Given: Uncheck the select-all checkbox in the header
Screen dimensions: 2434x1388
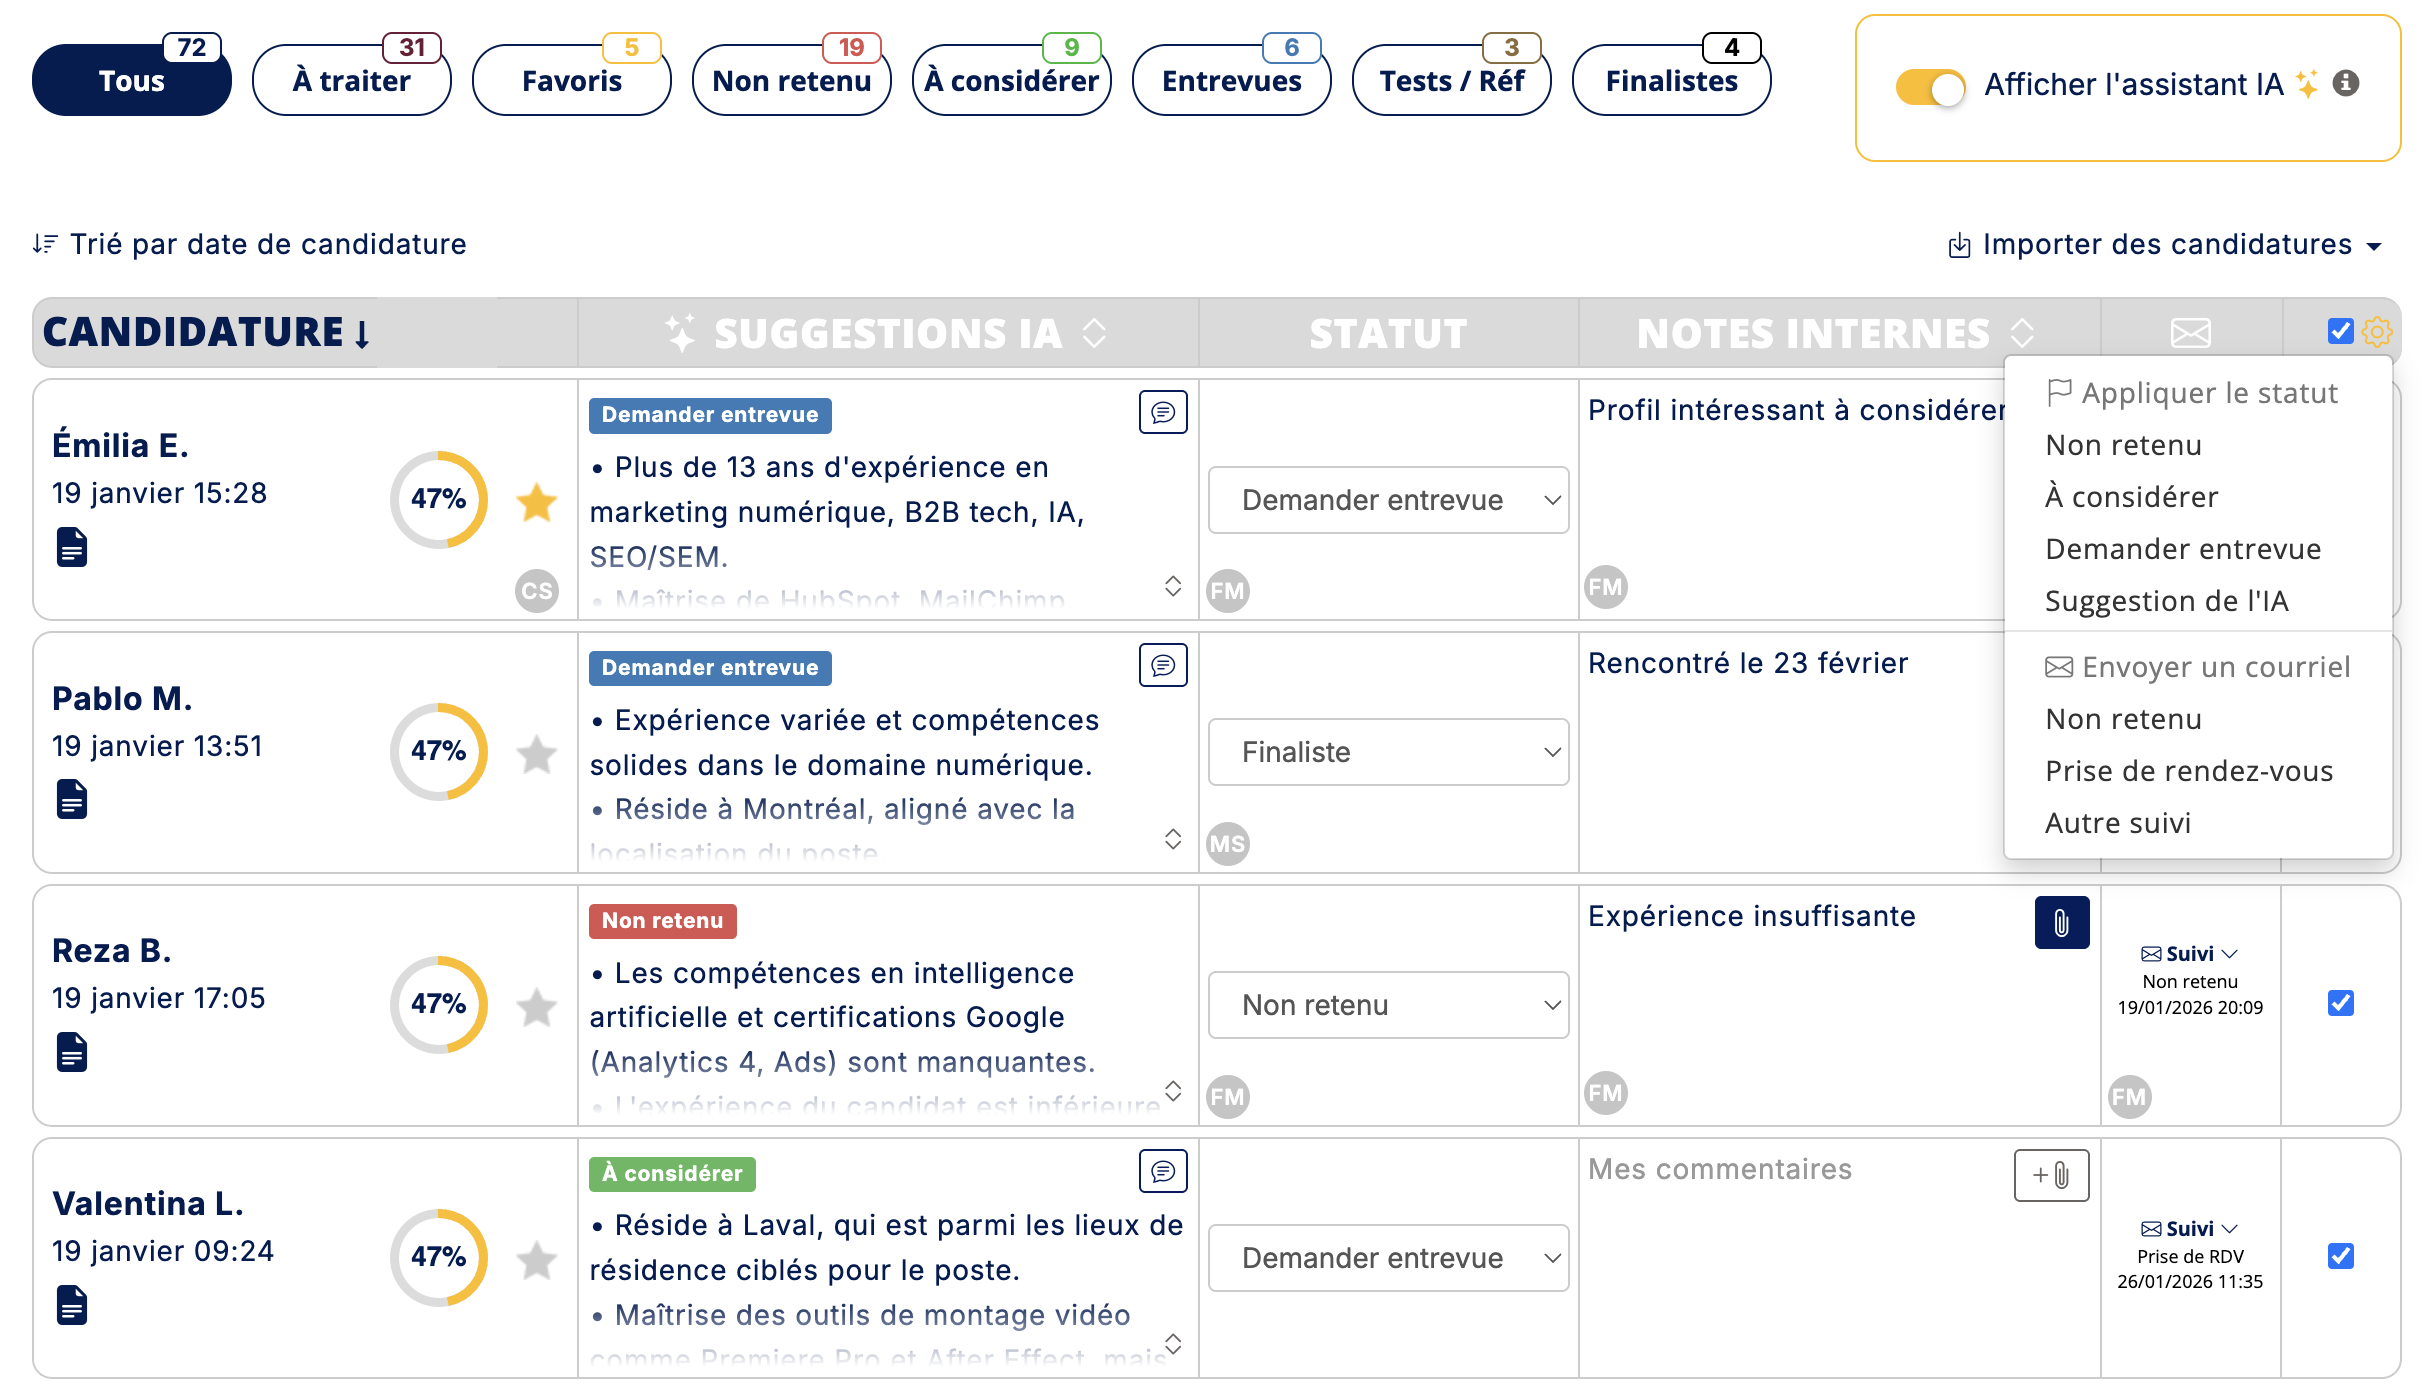Looking at the screenshot, I should [x=2339, y=330].
